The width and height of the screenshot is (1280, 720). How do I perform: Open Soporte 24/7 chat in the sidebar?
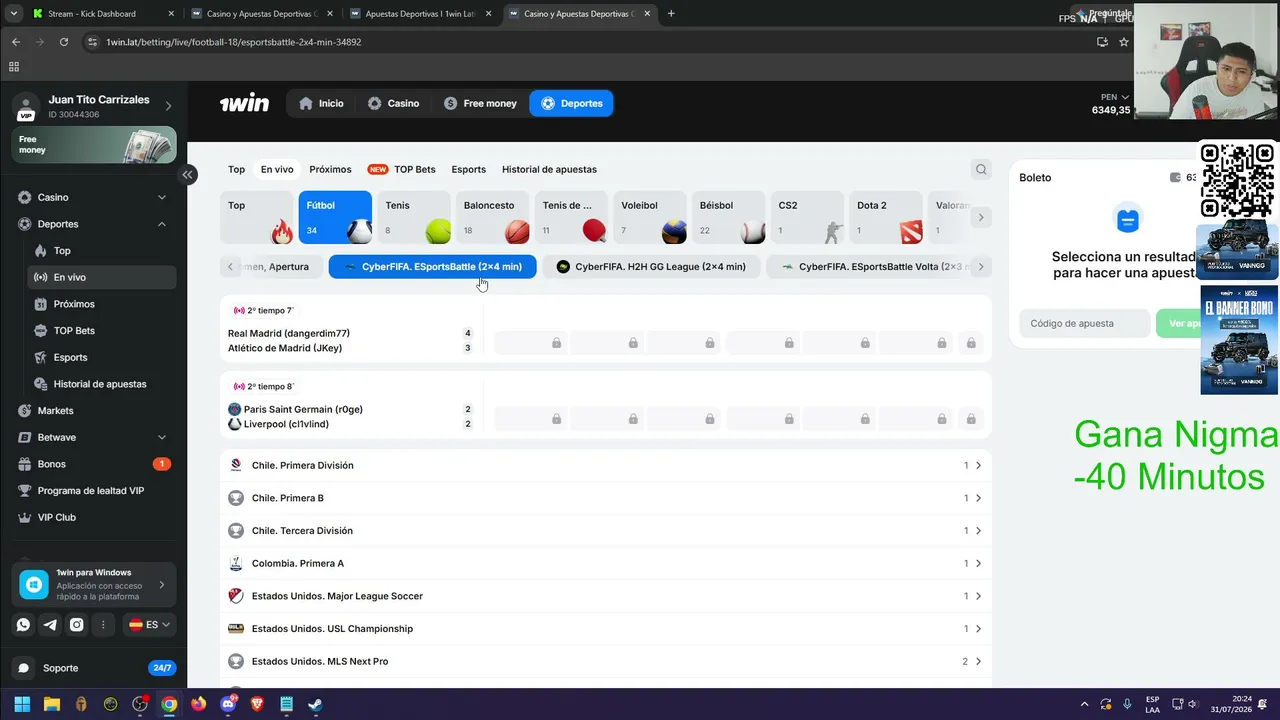point(94,668)
